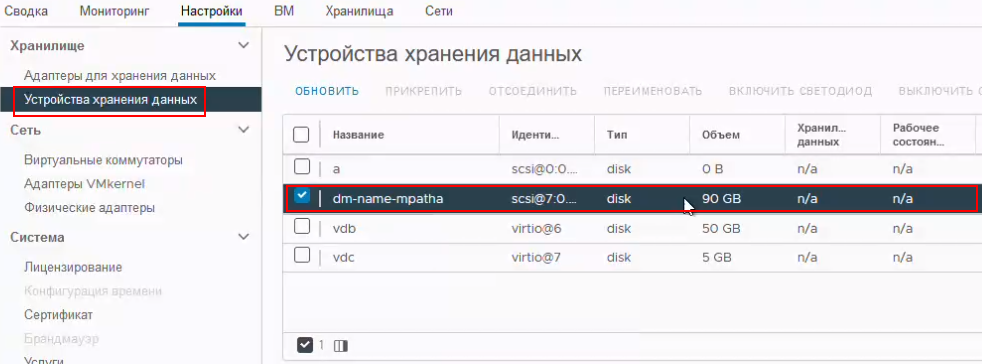
Task: Click the vdc device name
Action: (x=344, y=257)
